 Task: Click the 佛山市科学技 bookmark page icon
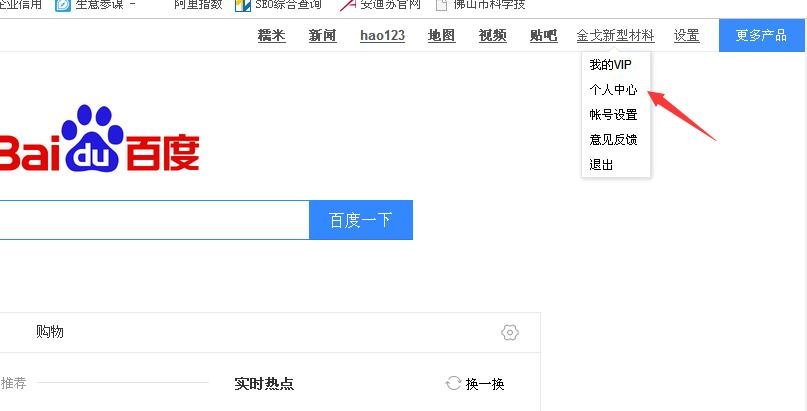pyautogui.click(x=441, y=5)
